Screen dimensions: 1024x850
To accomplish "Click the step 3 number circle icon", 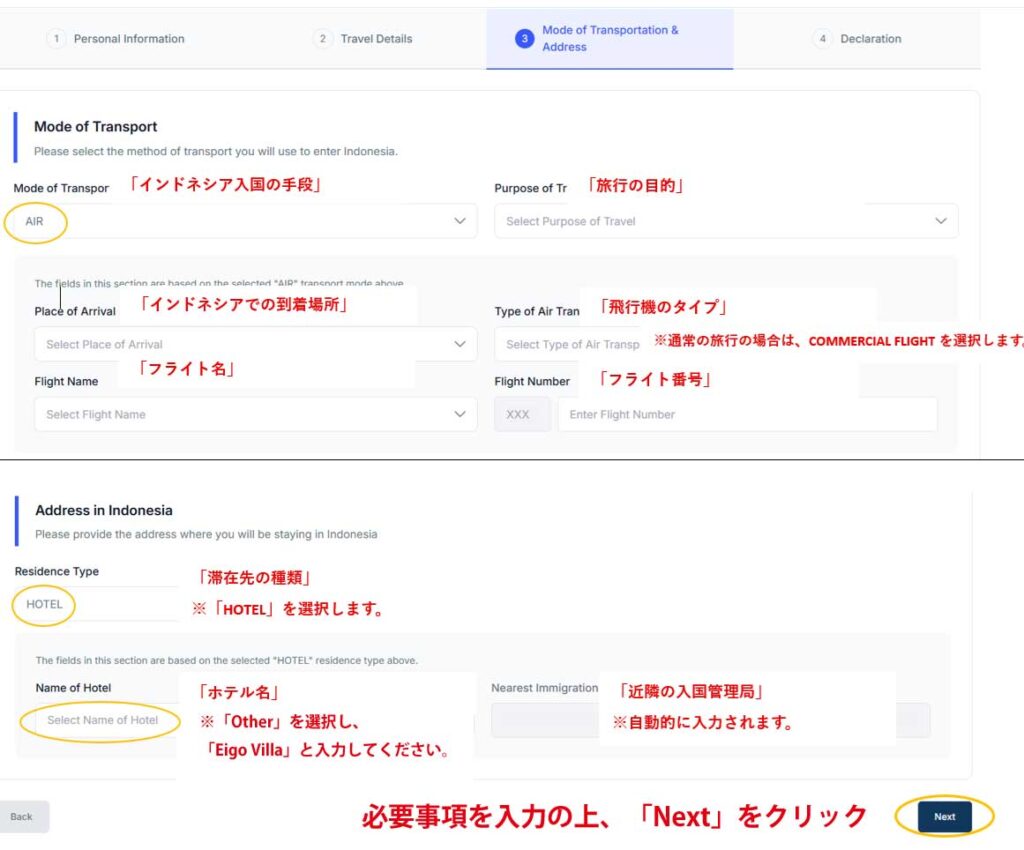I will 524,39.
